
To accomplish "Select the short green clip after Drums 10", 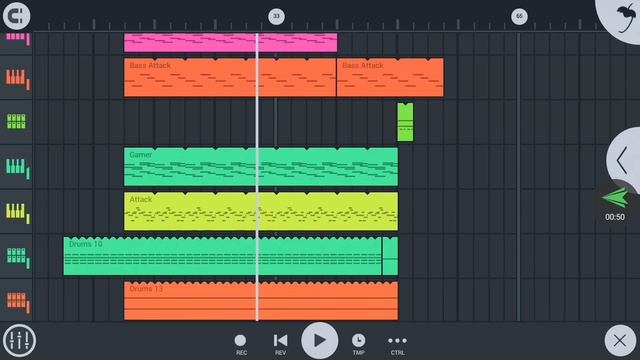I will (390, 256).
